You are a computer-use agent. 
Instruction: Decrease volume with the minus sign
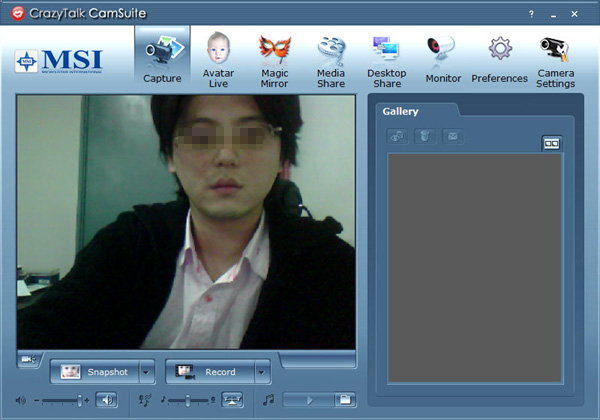pos(37,400)
